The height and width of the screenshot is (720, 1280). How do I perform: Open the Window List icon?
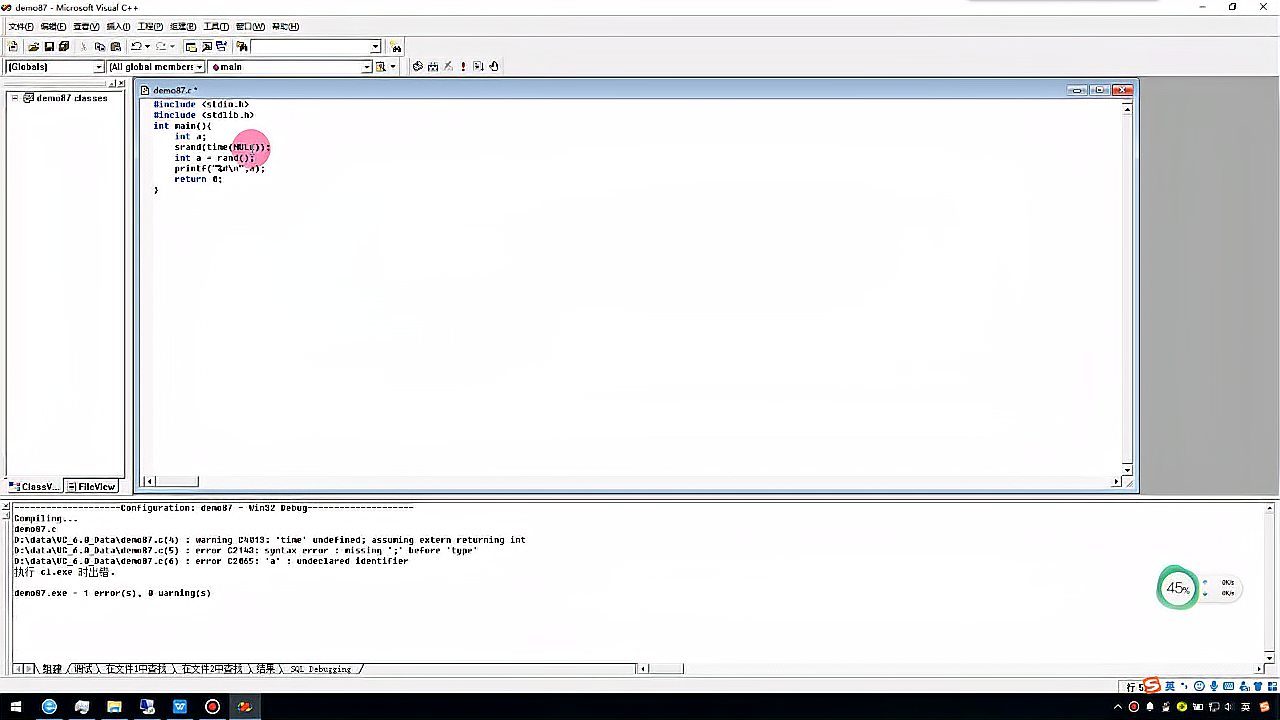pos(221,46)
